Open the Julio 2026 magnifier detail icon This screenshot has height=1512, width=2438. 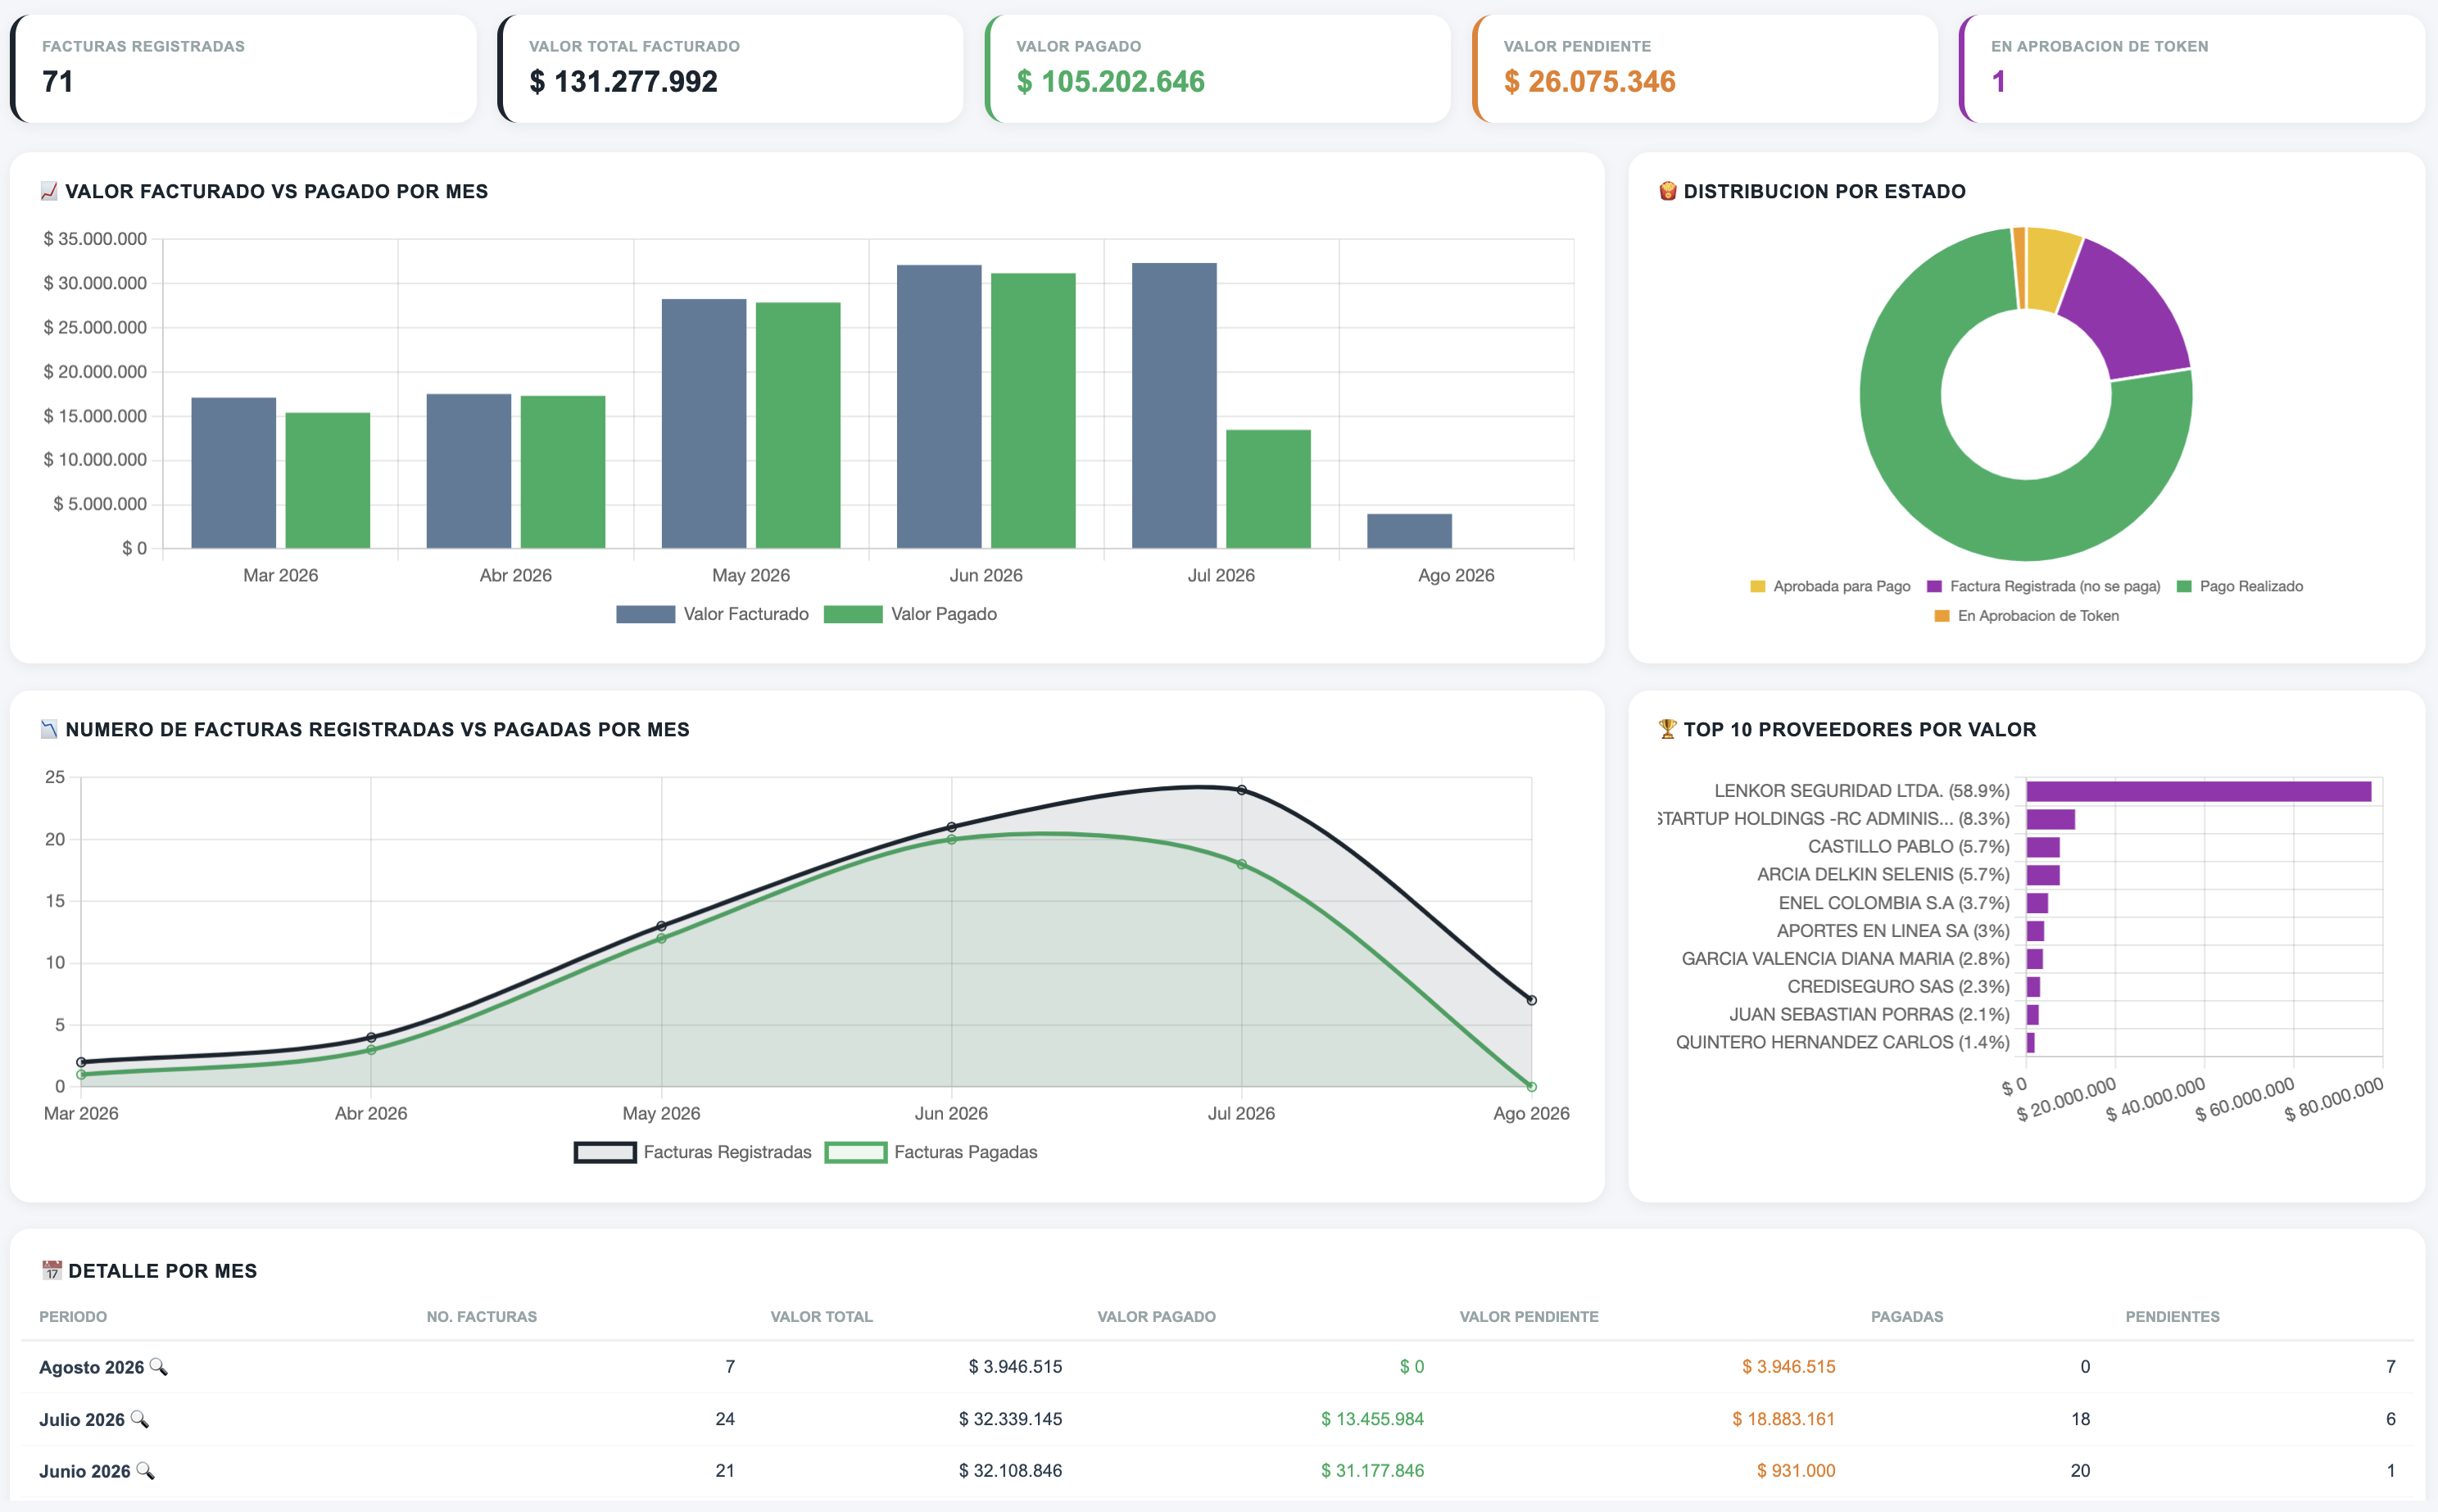pyautogui.click(x=139, y=1418)
